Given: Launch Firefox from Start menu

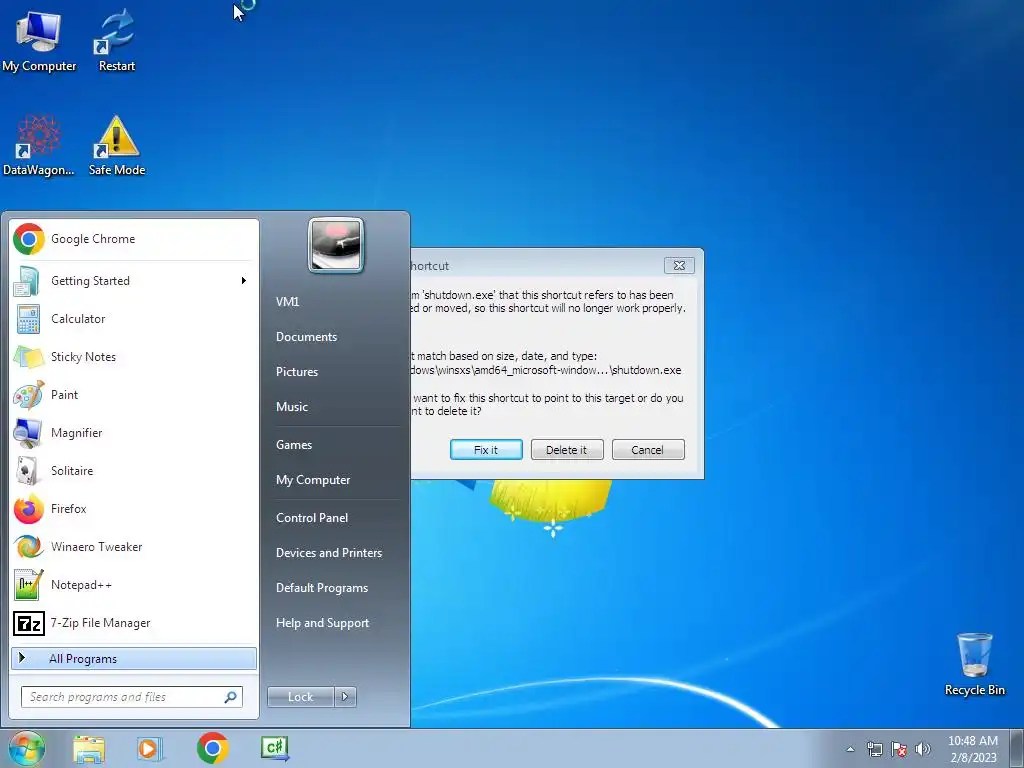Looking at the screenshot, I should click(x=135, y=509).
